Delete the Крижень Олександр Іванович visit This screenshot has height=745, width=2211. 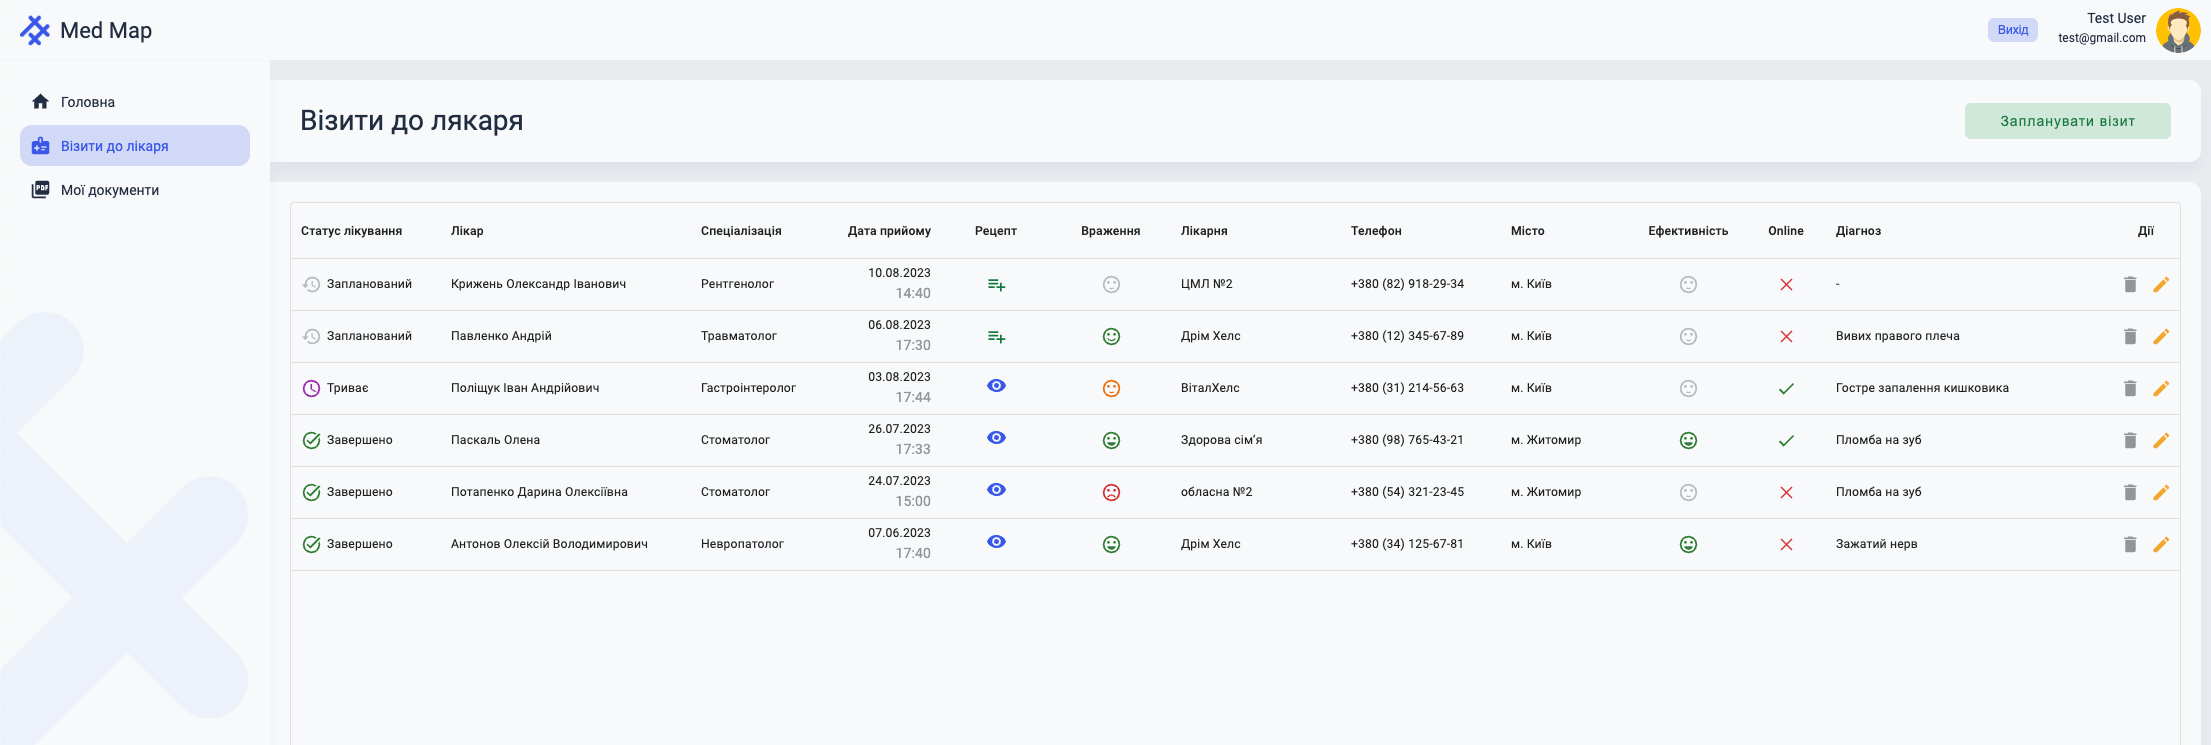2130,284
